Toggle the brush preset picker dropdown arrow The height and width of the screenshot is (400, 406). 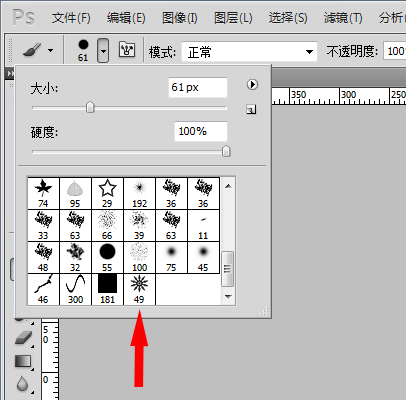tap(103, 51)
